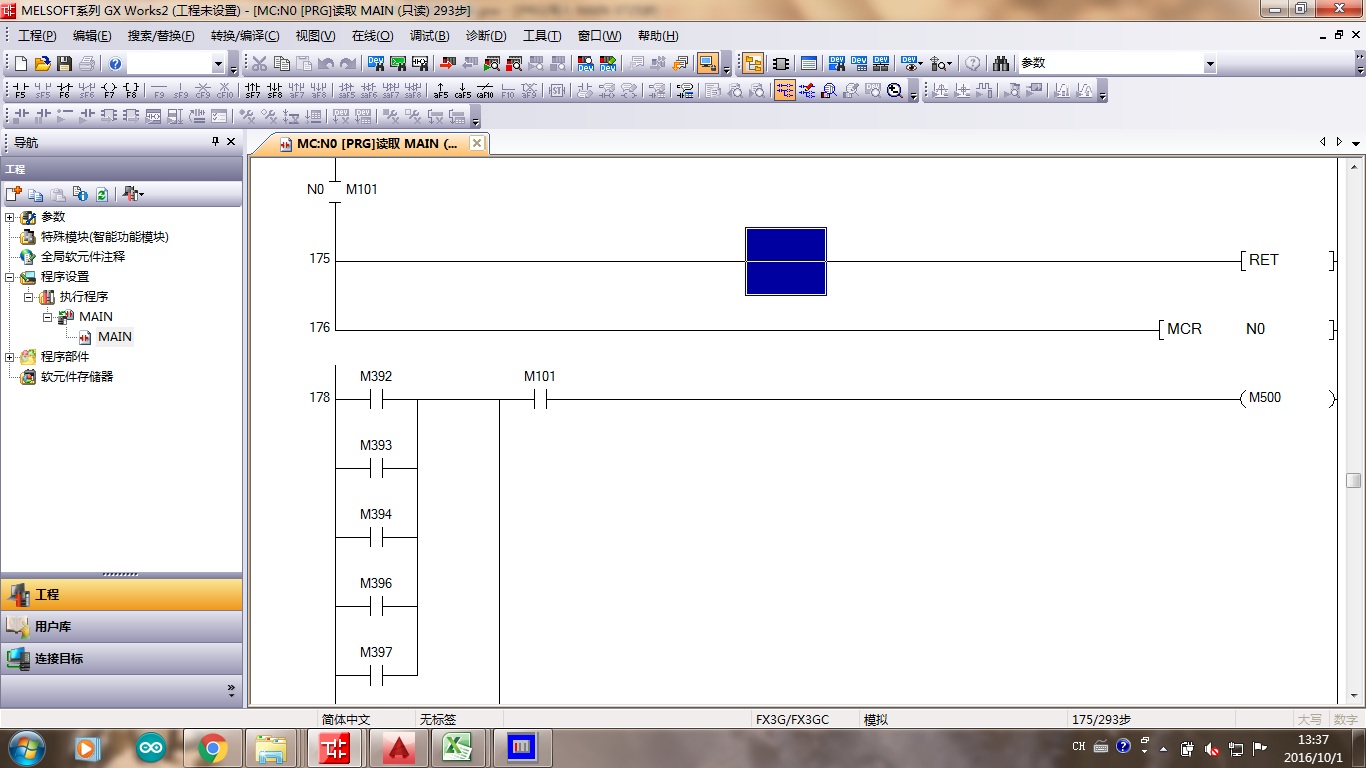Toggle the simulation start/stop button
1366x768 pixels.
click(708, 64)
